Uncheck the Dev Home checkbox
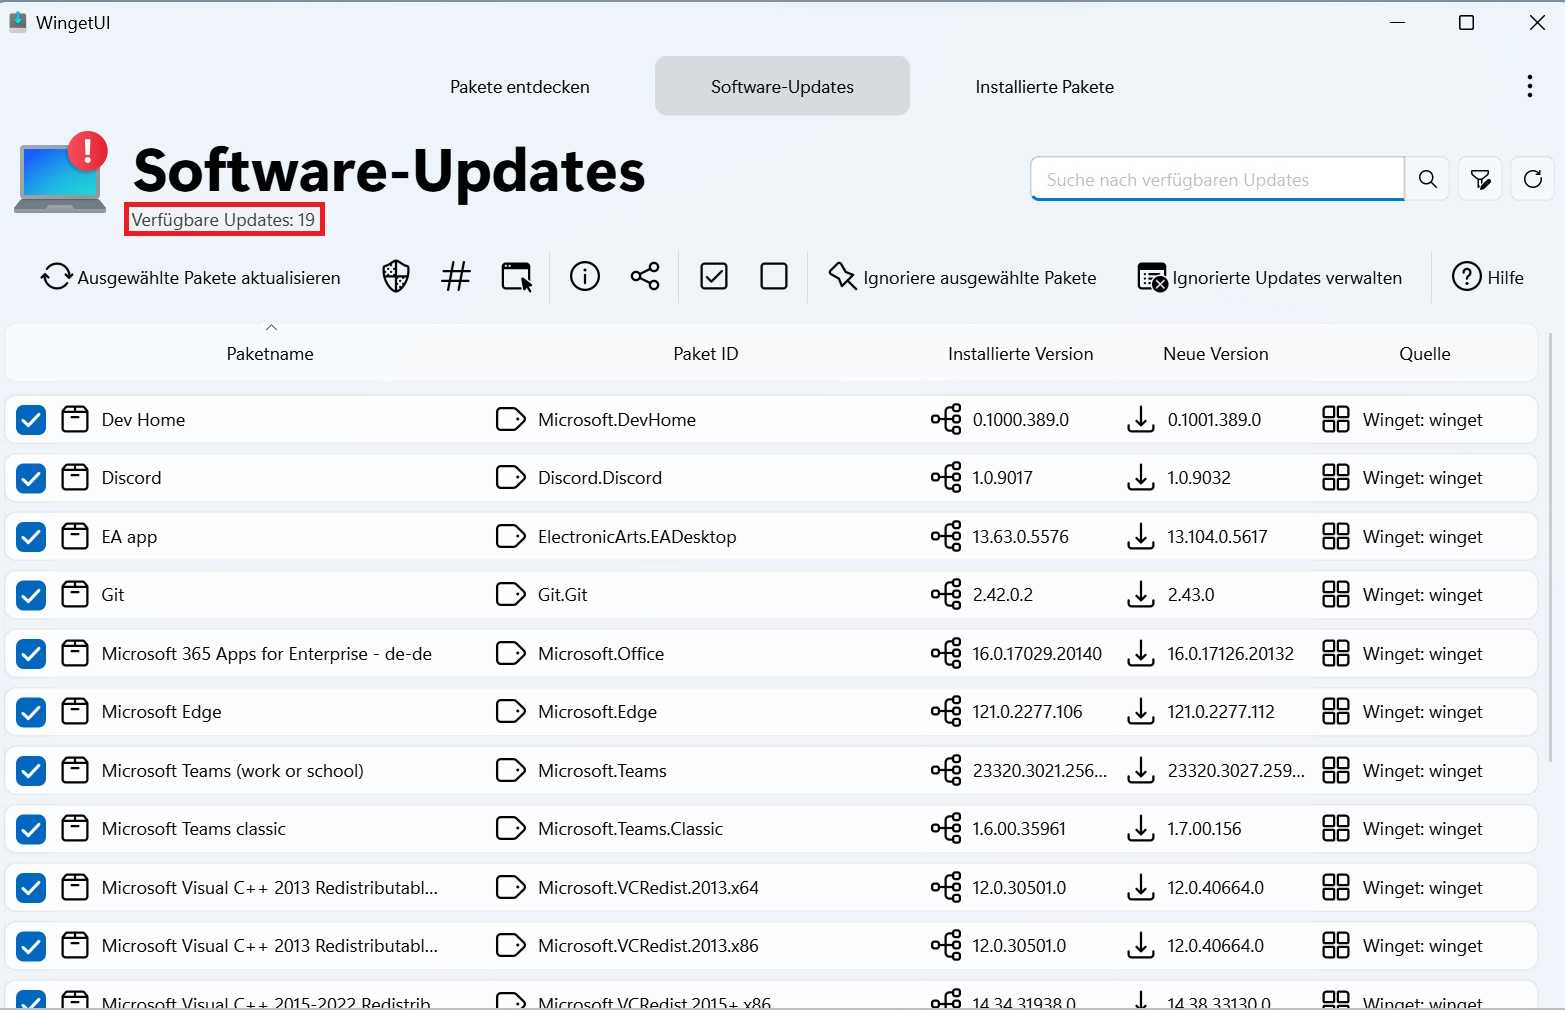This screenshot has height=1010, width=1565. click(x=31, y=420)
